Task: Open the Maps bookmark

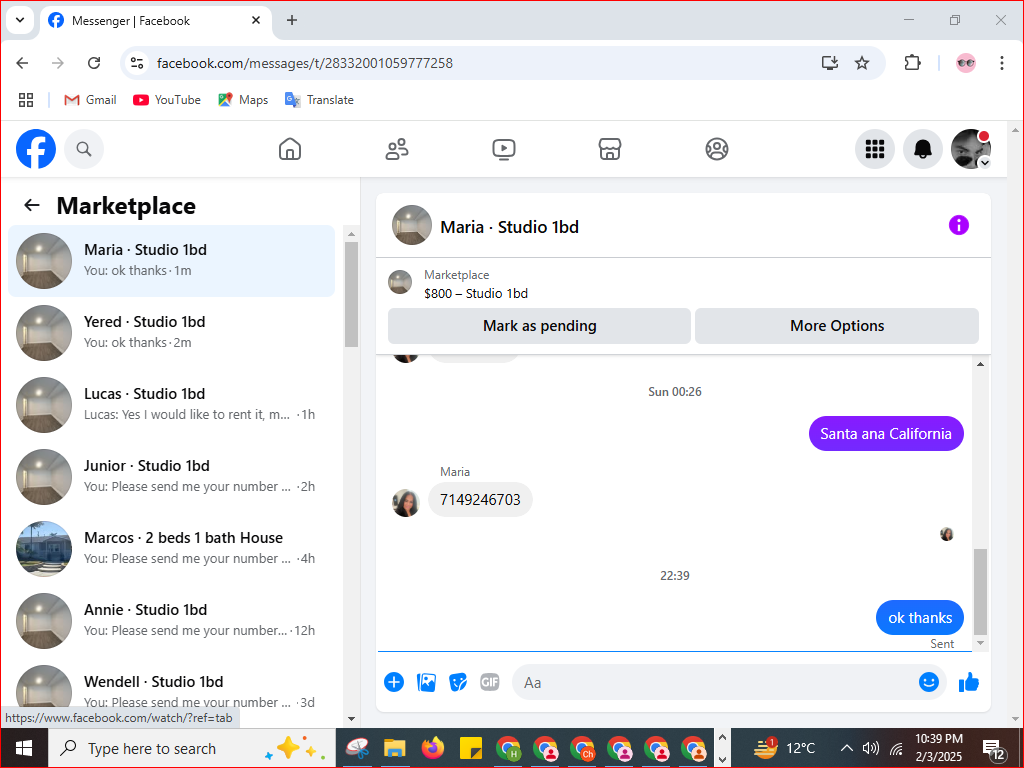Action: click(243, 100)
